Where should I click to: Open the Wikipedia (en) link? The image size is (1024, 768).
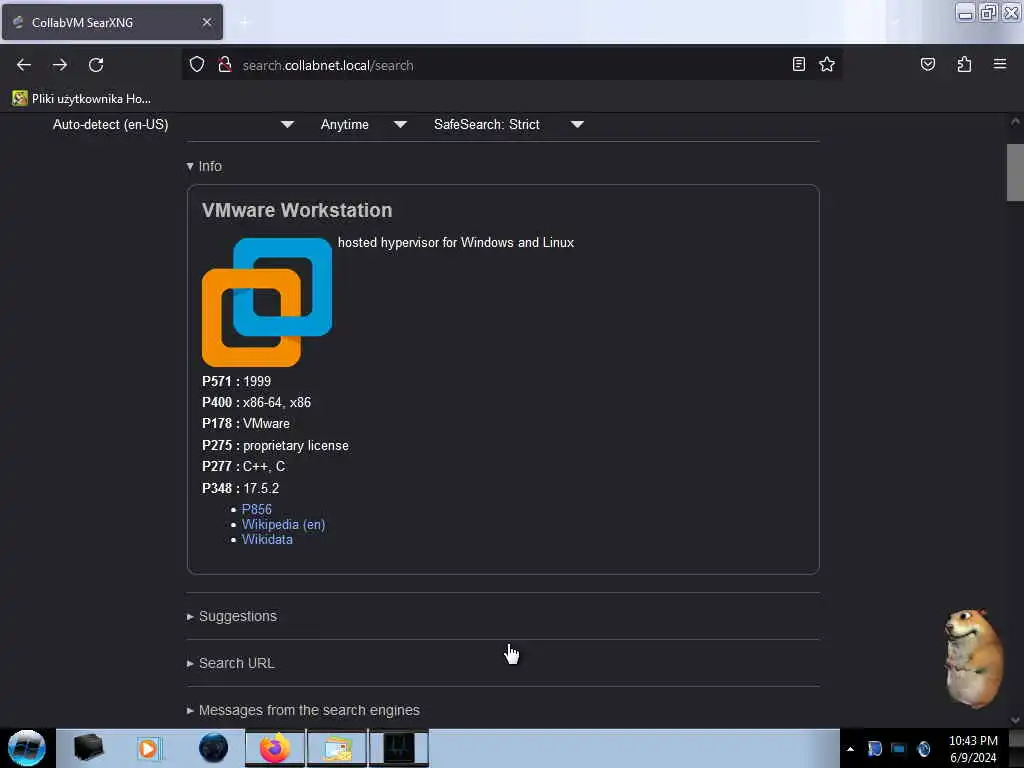coord(283,524)
